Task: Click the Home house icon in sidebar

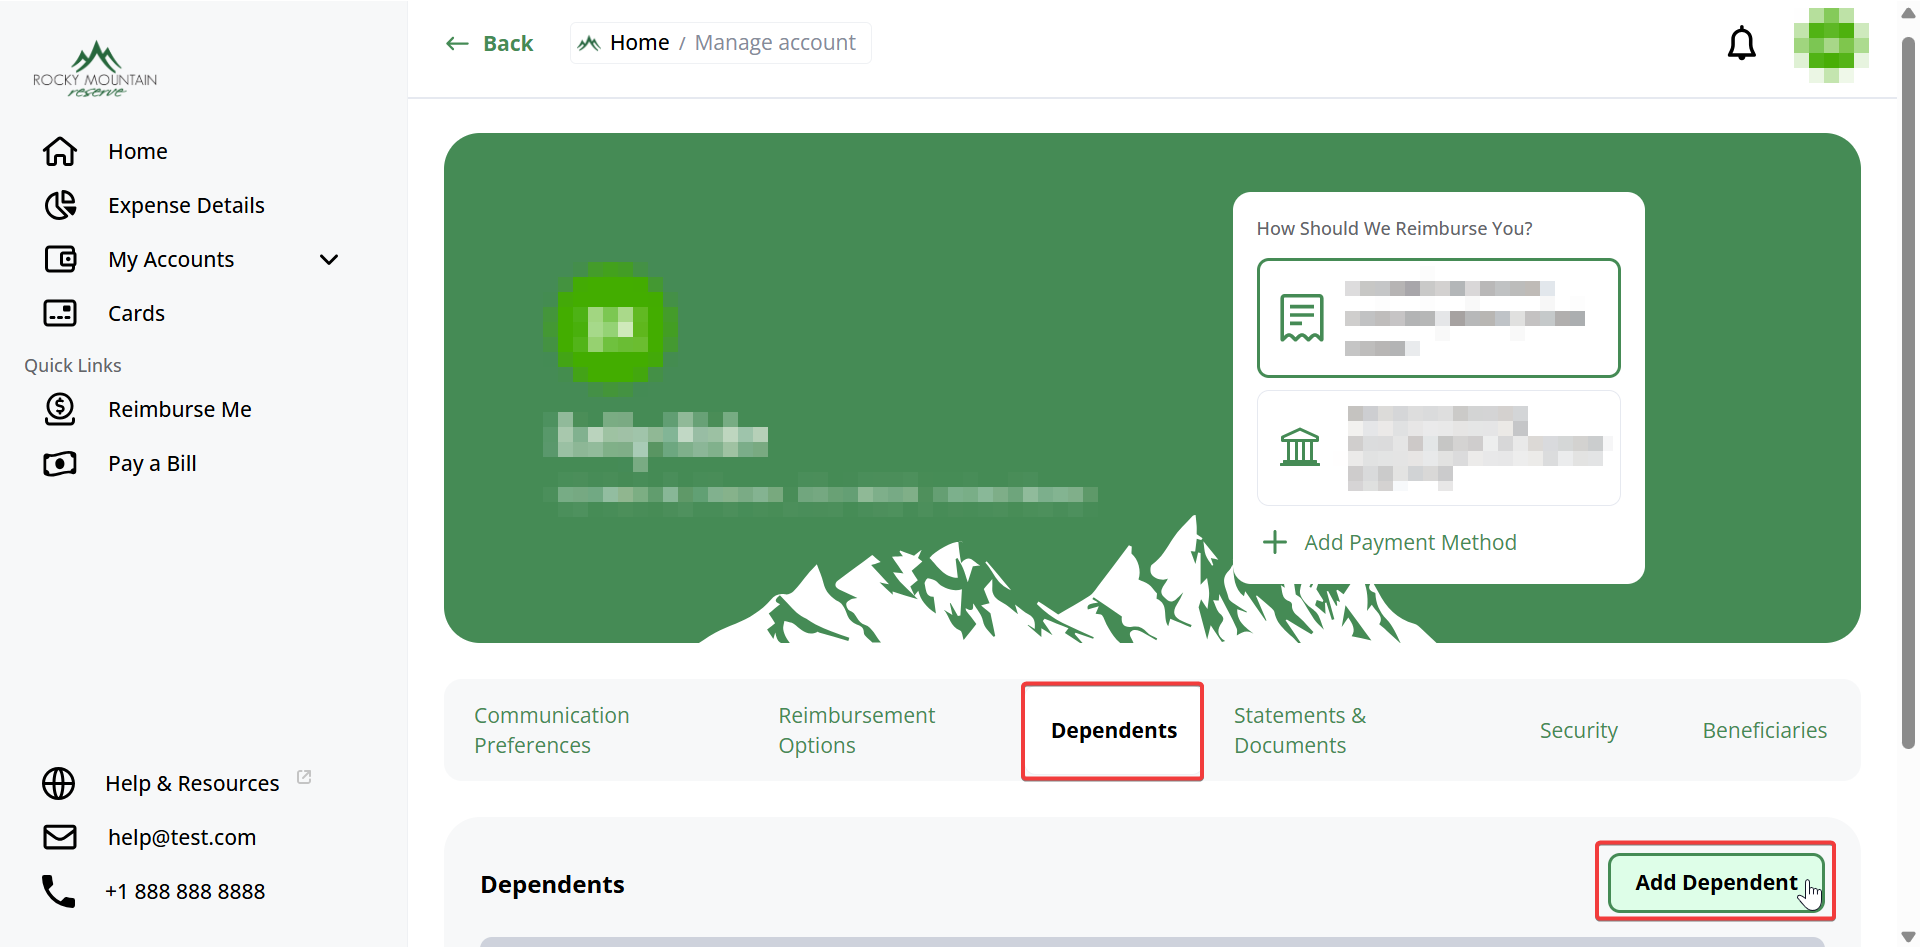Action: click(x=60, y=151)
